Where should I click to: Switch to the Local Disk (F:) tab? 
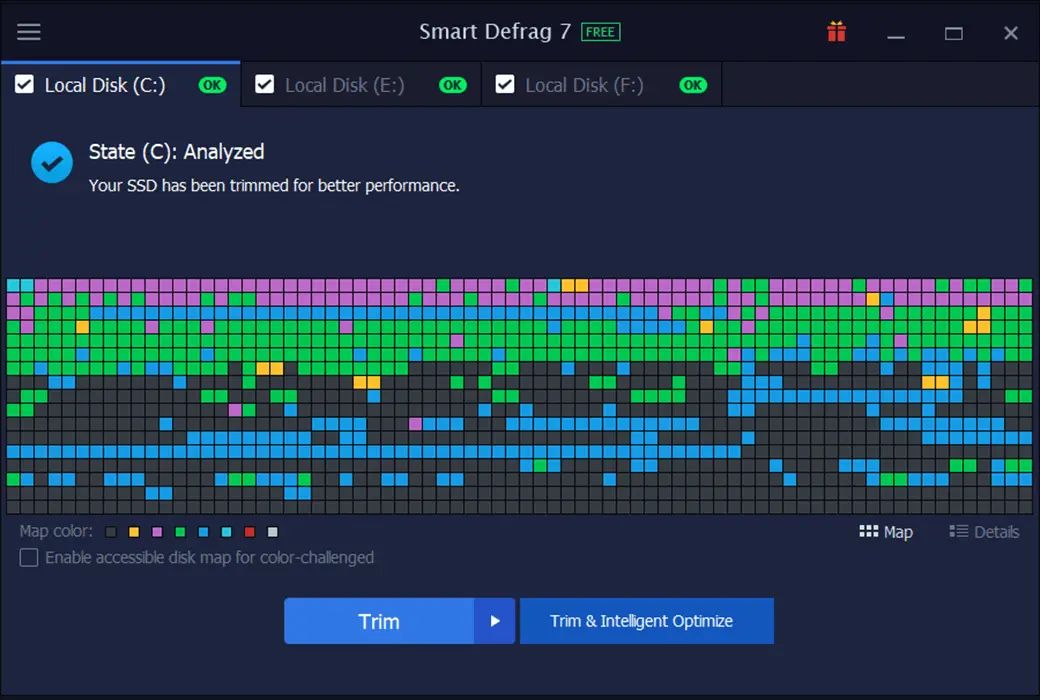pos(602,84)
